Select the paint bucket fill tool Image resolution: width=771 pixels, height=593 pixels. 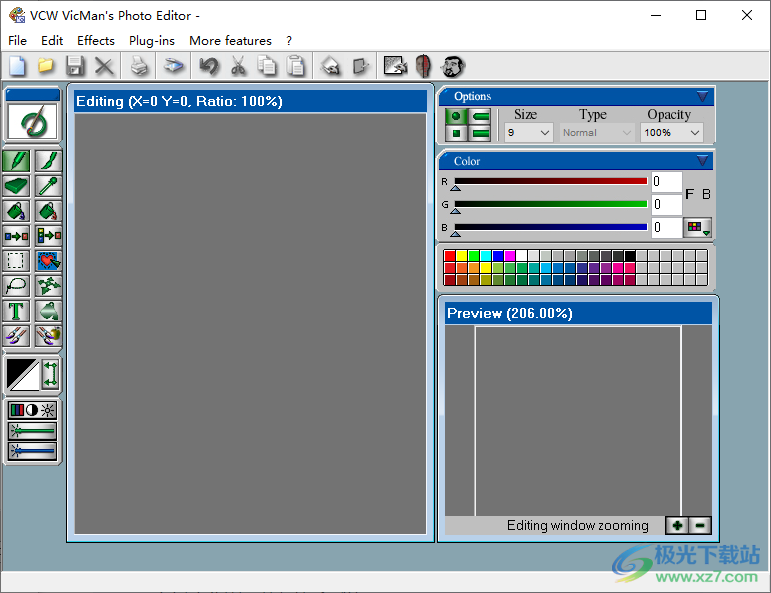[x=16, y=211]
